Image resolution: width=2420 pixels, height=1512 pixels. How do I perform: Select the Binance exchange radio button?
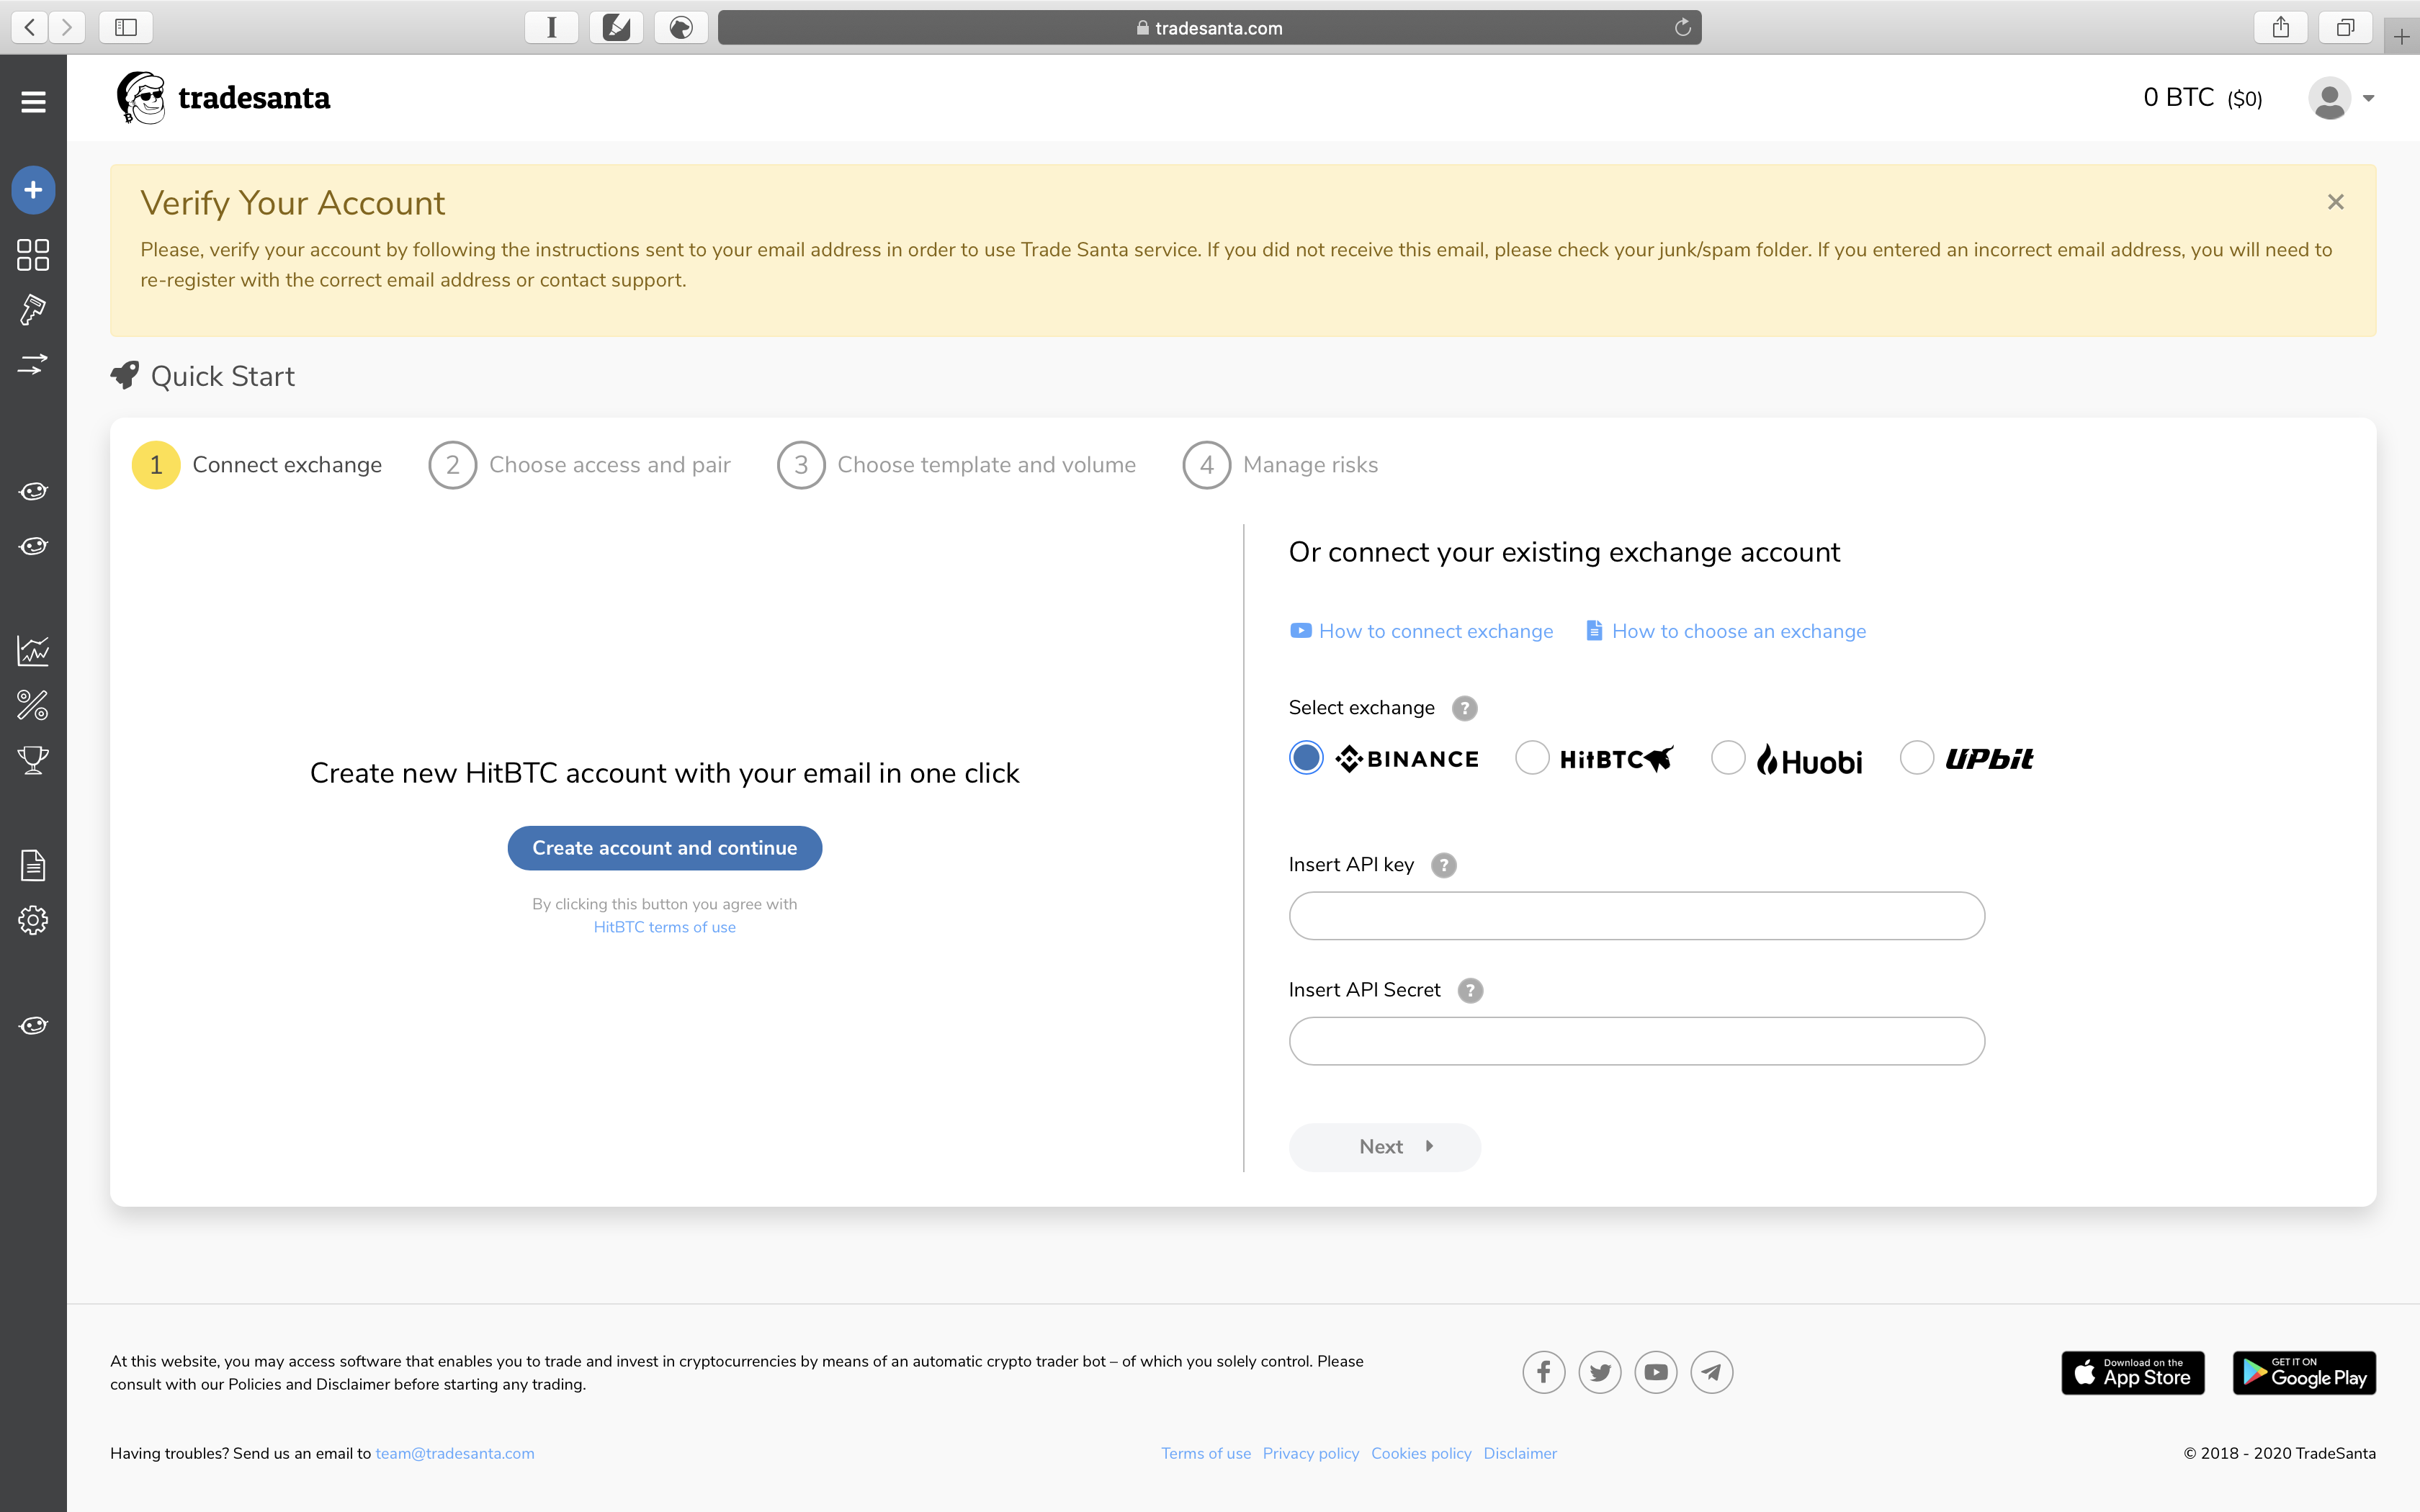coord(1306,758)
